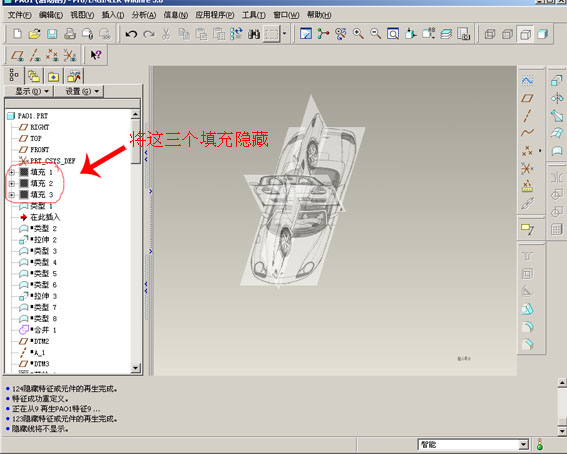Select the Revolve tool

click(x=557, y=98)
